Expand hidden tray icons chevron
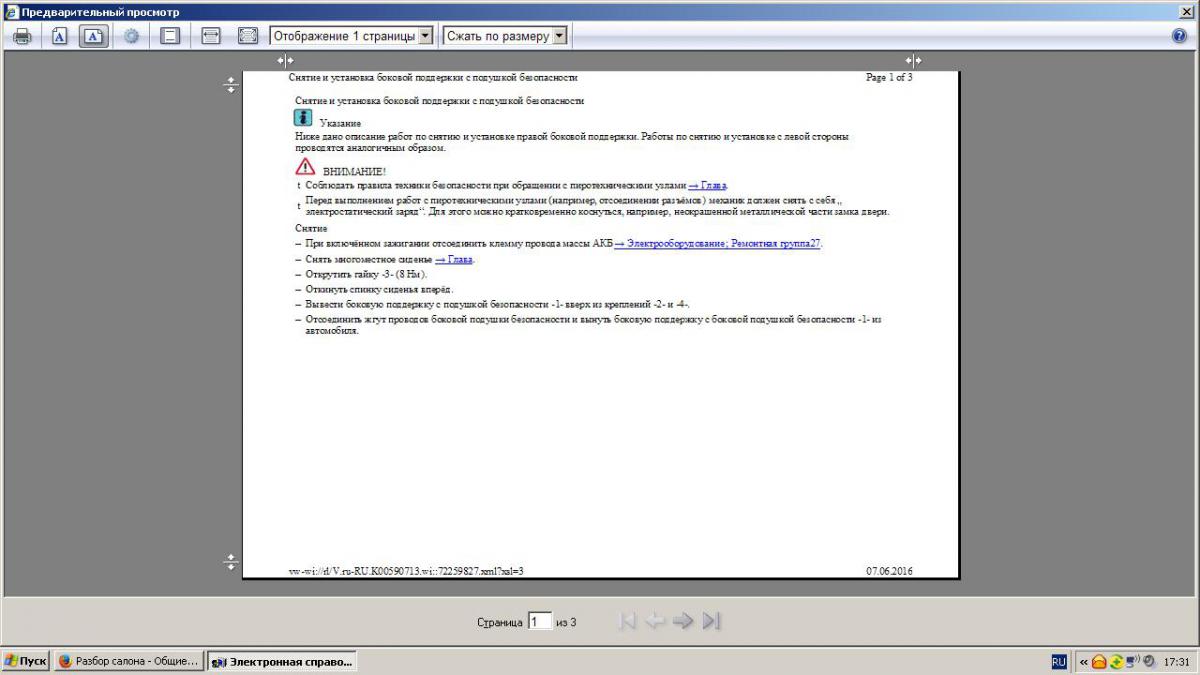This screenshot has height=675, width=1200. pyautogui.click(x=1083, y=661)
